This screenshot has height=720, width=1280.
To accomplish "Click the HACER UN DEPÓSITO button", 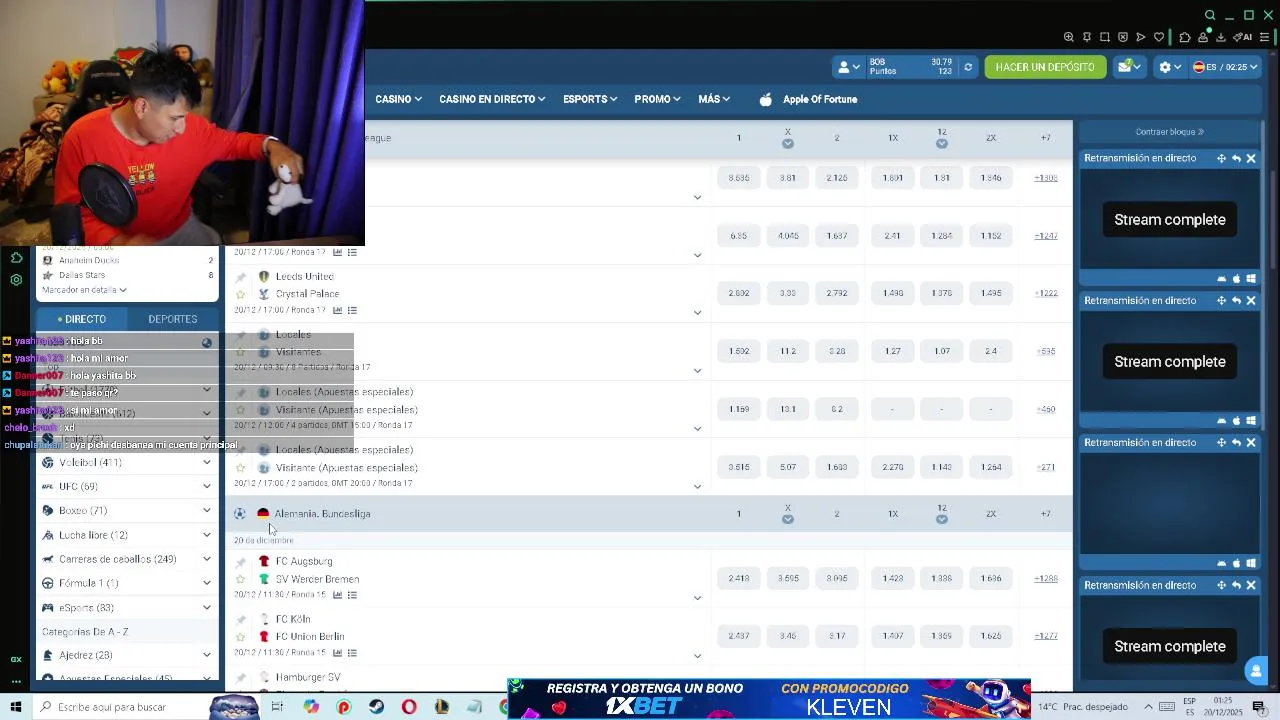I will coord(1045,67).
